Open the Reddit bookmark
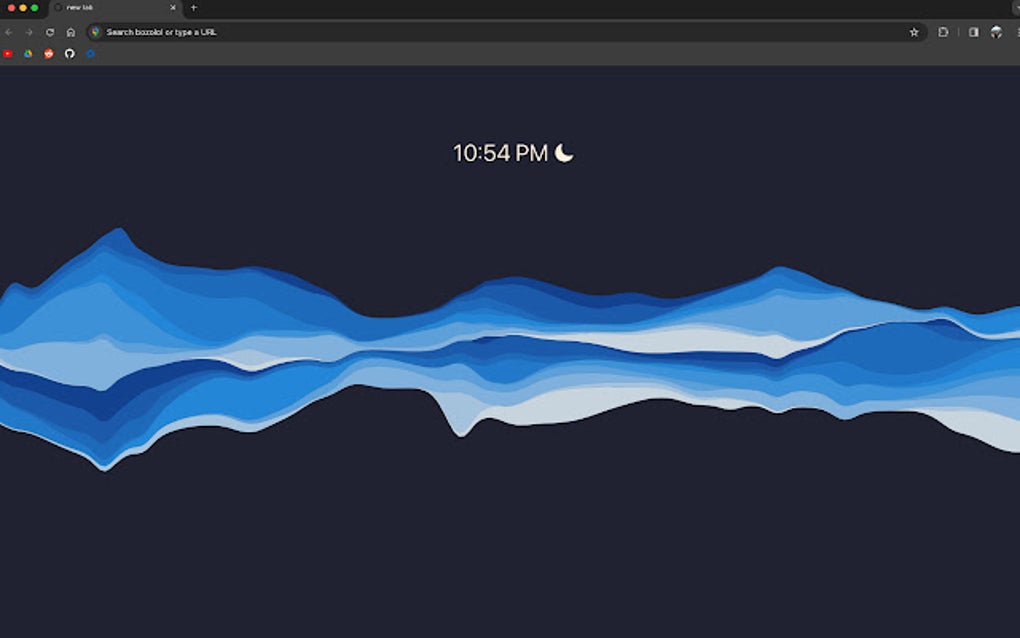 coord(48,54)
